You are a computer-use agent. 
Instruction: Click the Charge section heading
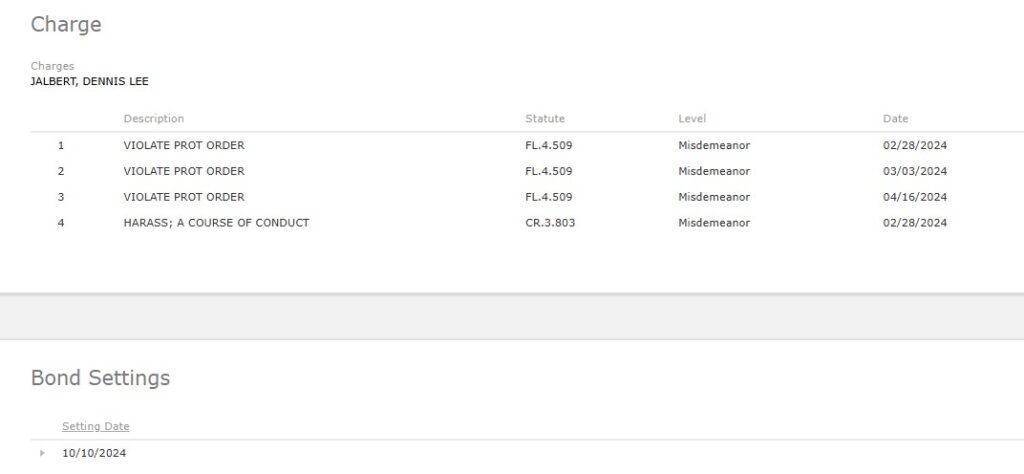pos(66,25)
